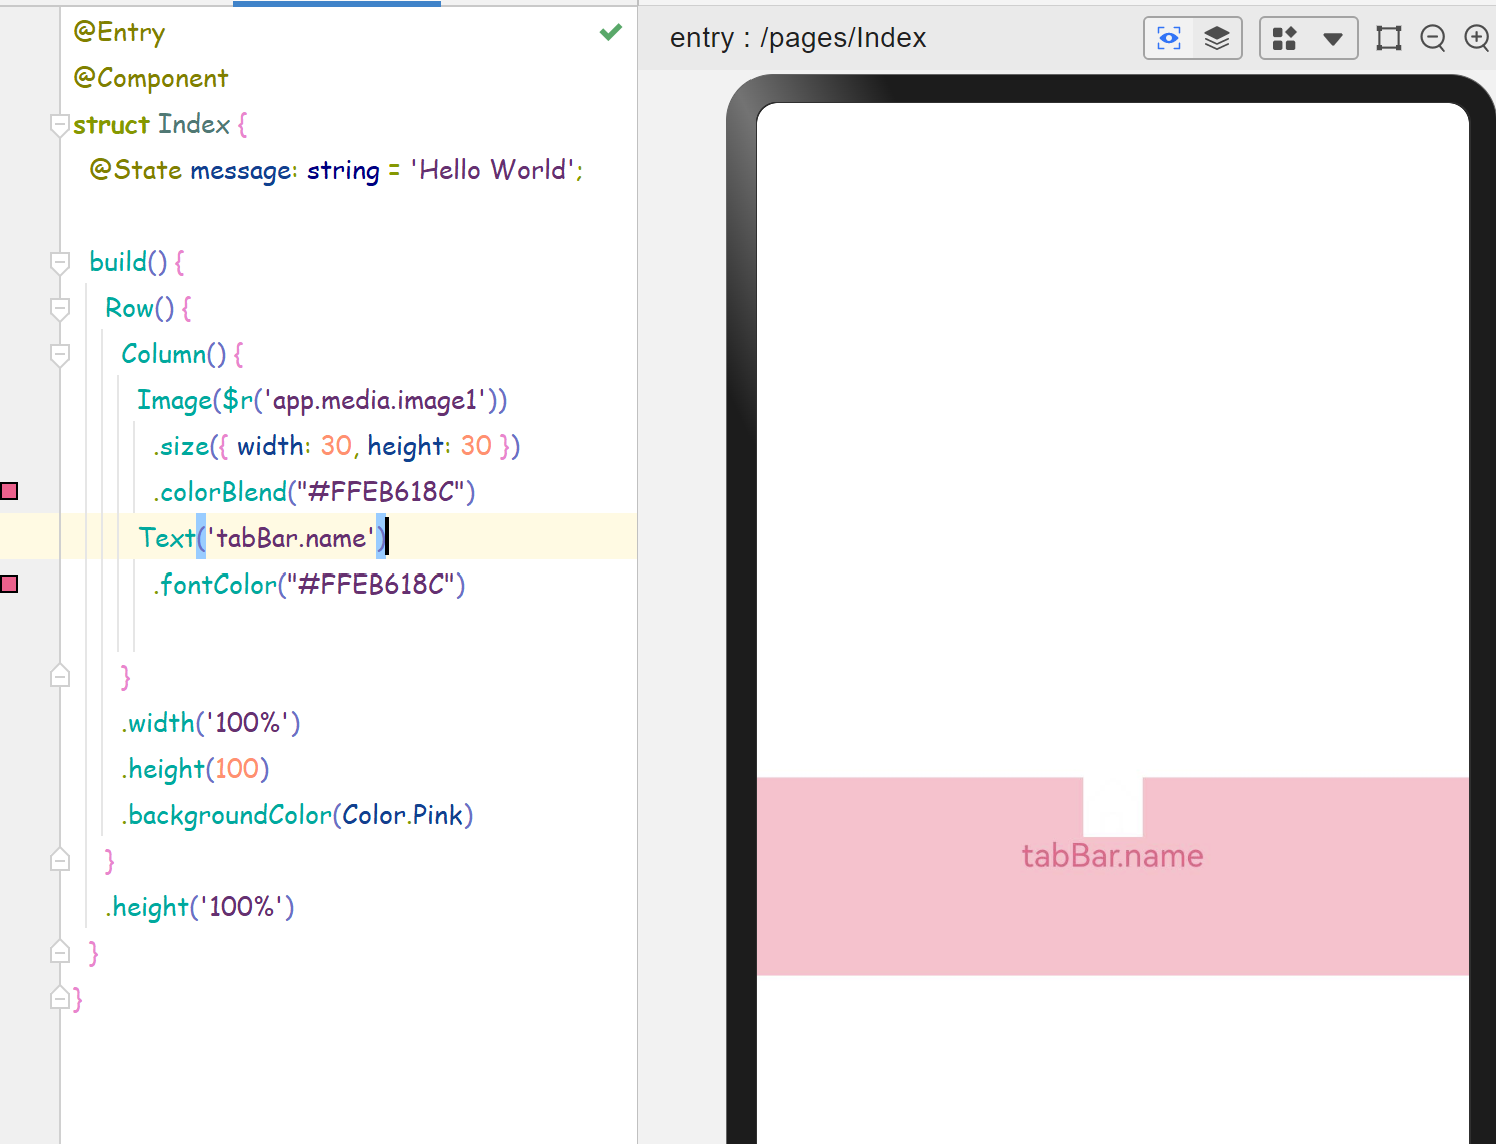This screenshot has height=1144, width=1496.
Task: Click the .height('100%') line
Action: [x=199, y=906]
